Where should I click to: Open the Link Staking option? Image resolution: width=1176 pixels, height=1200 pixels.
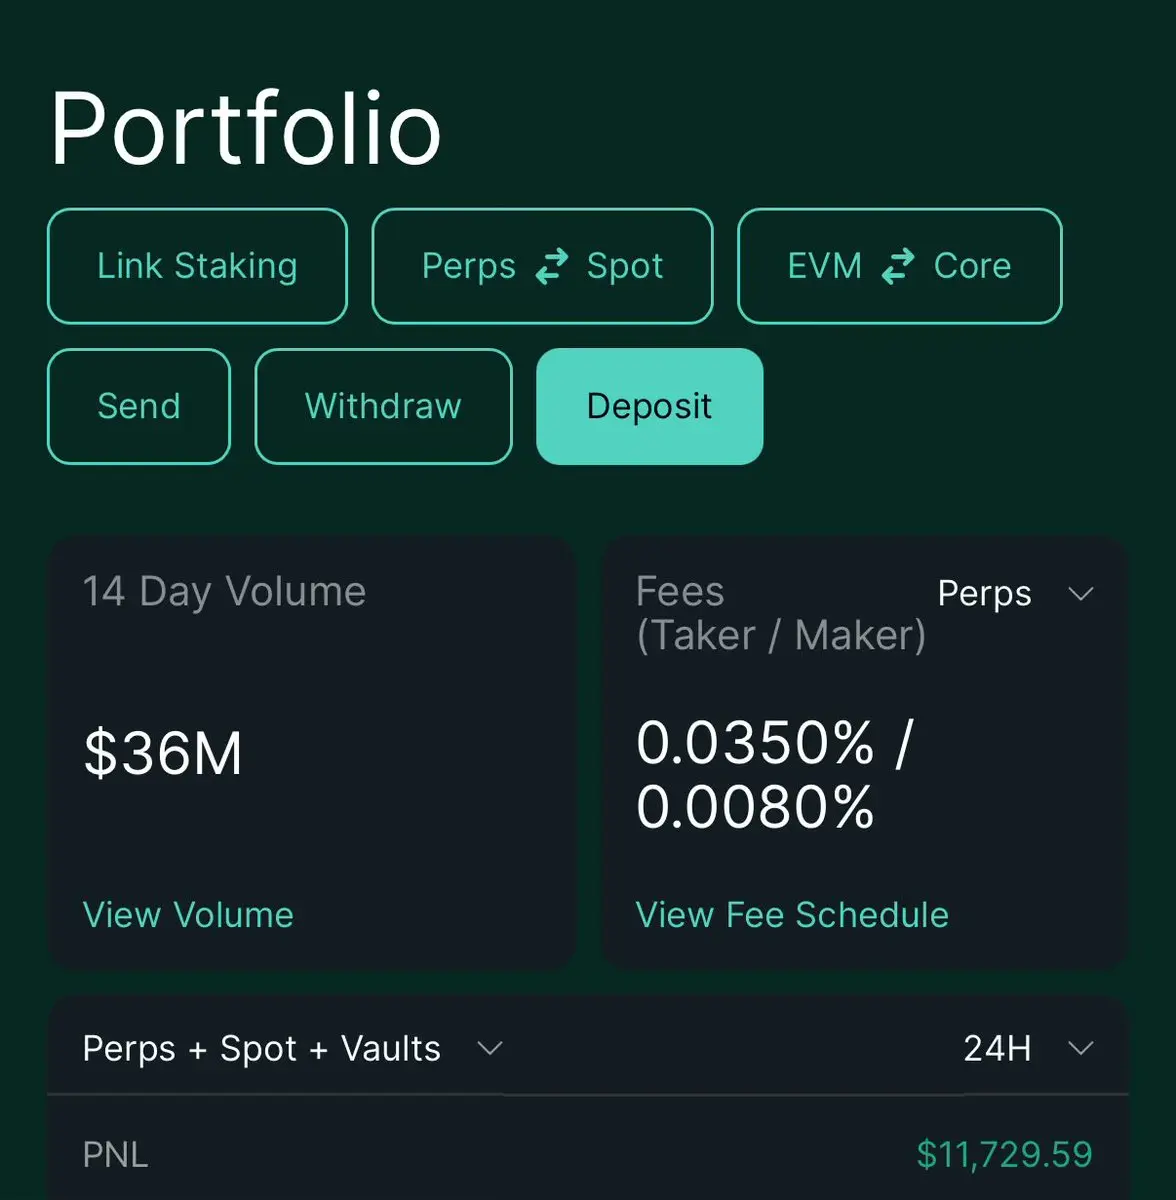(x=197, y=266)
